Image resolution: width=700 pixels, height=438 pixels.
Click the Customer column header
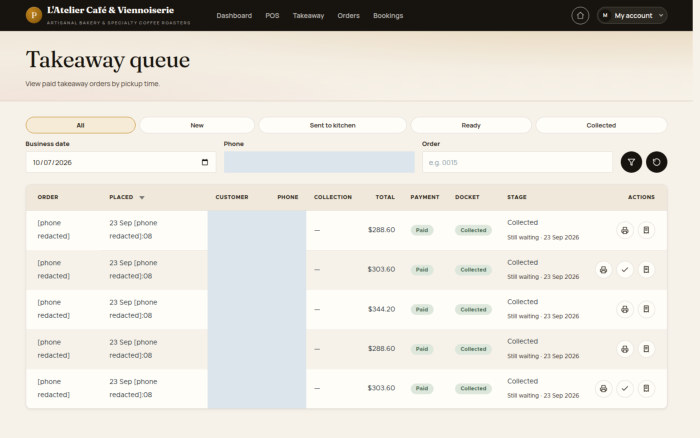[x=232, y=197]
